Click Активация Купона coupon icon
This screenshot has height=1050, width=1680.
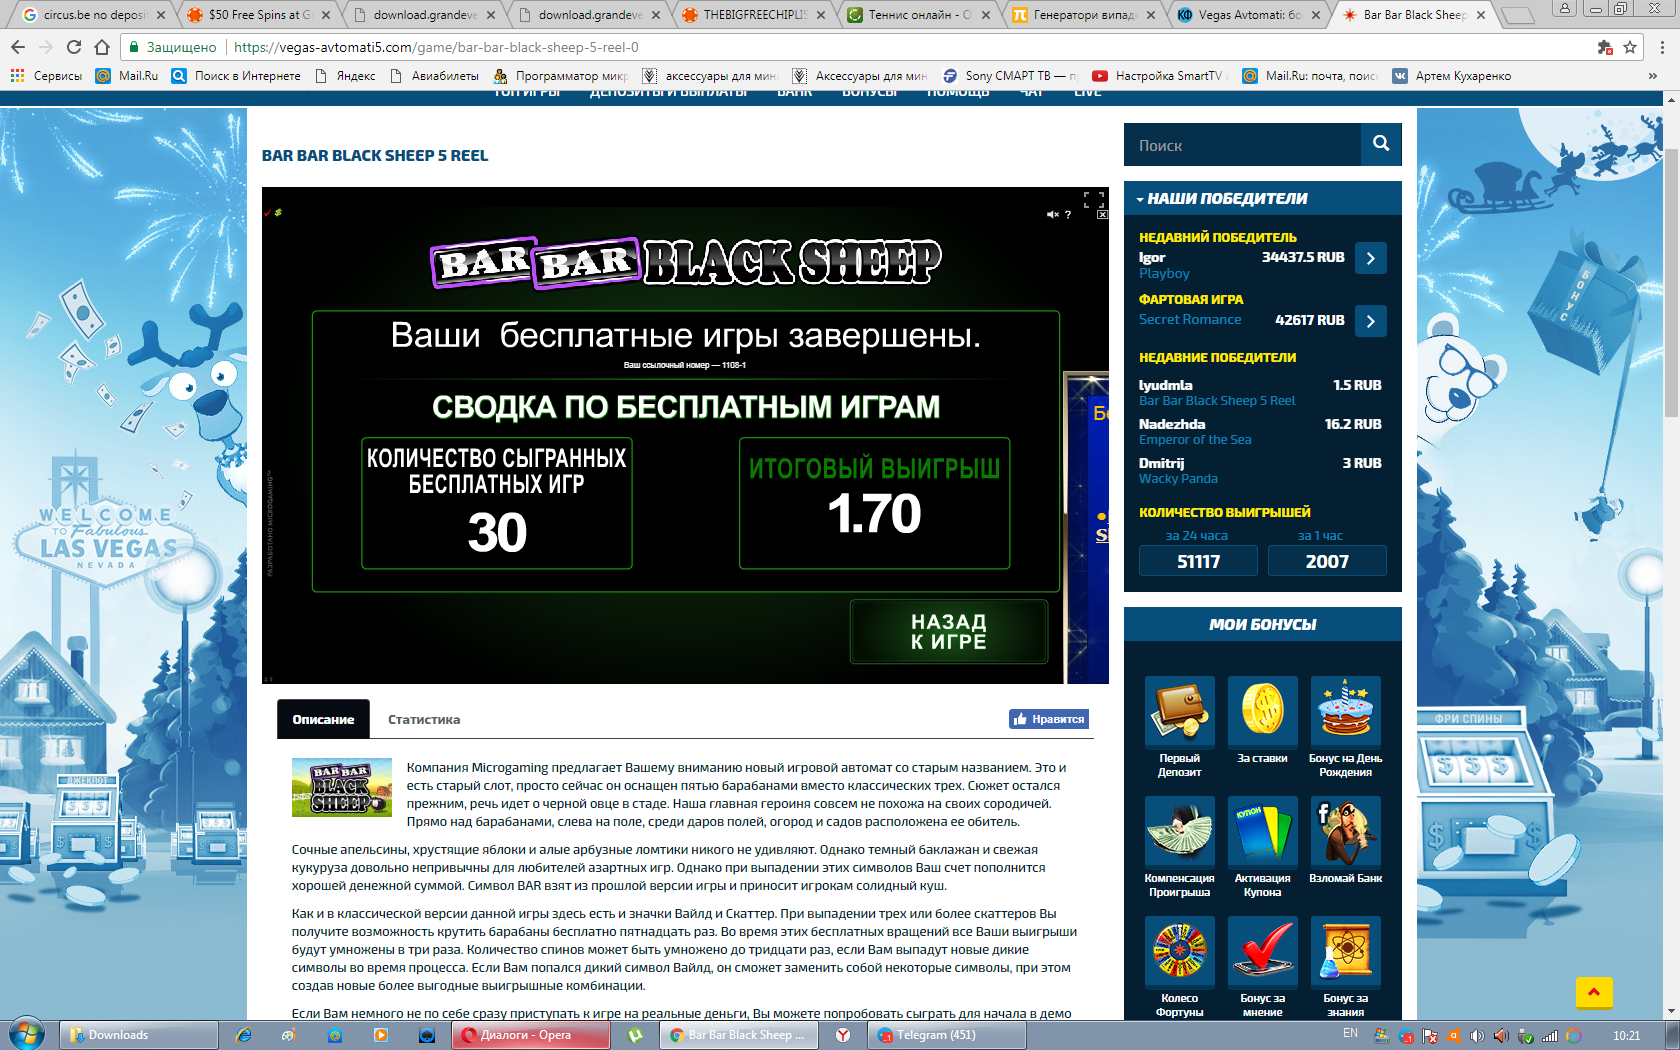point(1263,832)
